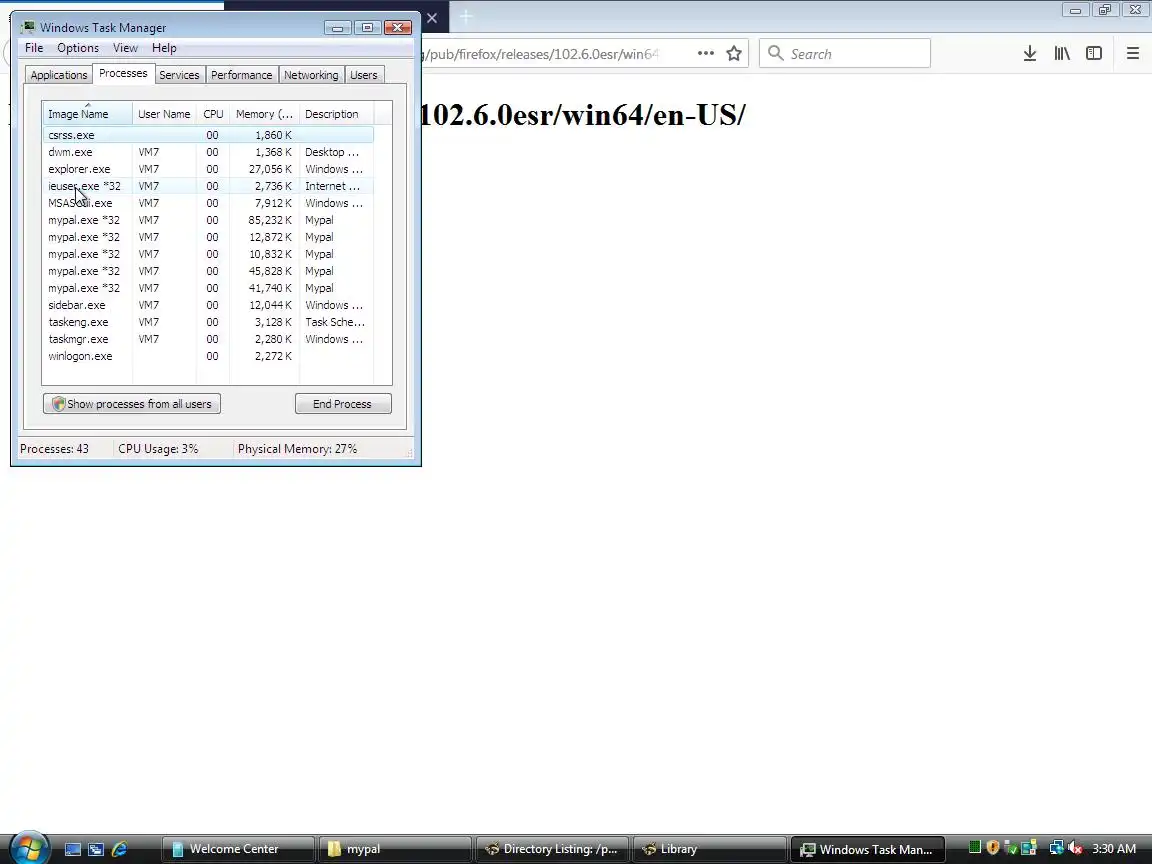Select mypal.exe using 45,828 K memory
This screenshot has height=864, width=1152.
[x=208, y=270]
